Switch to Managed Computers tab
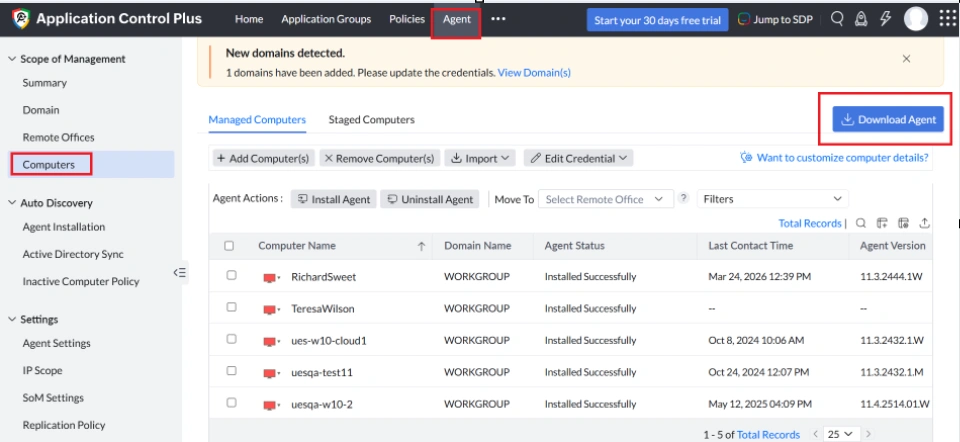The height and width of the screenshot is (442, 960). pyautogui.click(x=257, y=119)
